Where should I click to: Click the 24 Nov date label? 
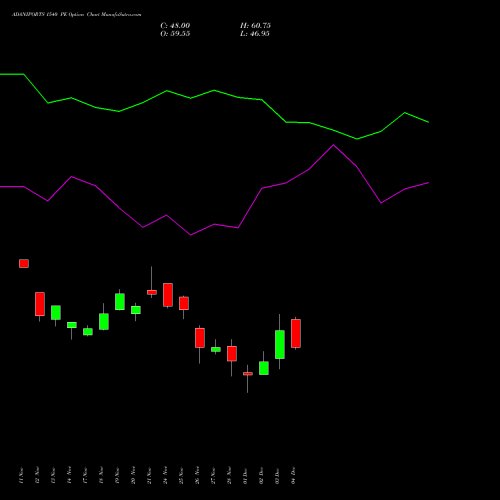click(165, 475)
